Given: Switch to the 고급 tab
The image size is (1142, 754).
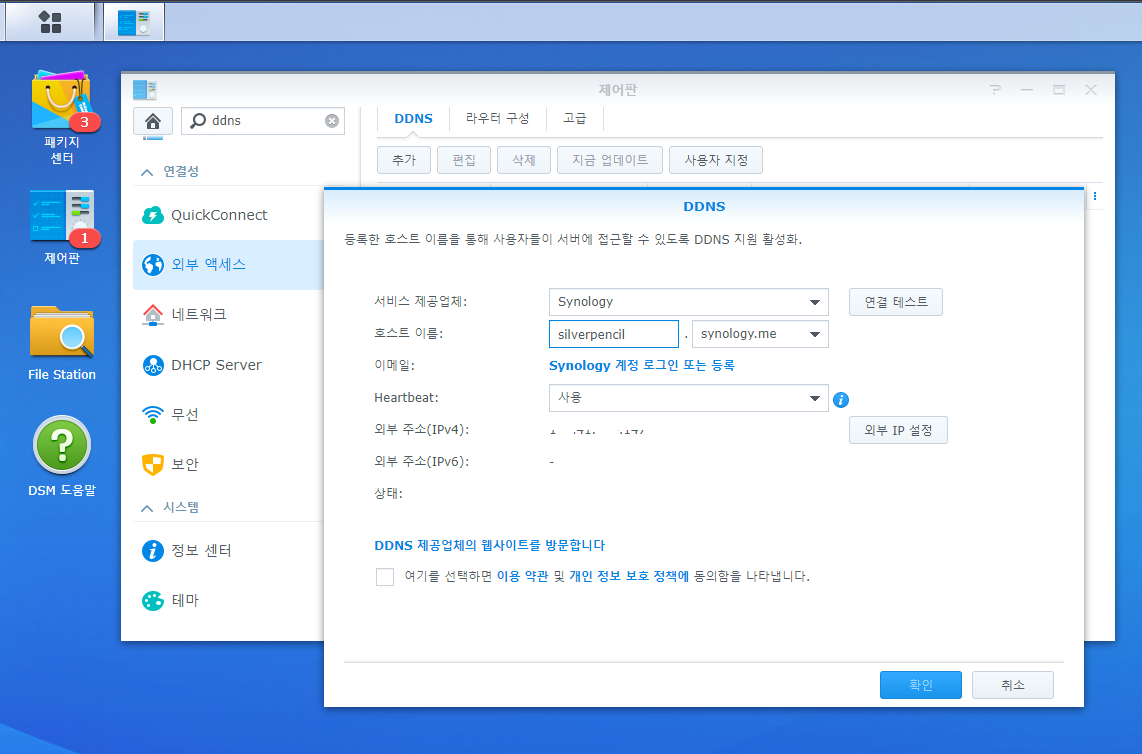Looking at the screenshot, I should [x=575, y=118].
